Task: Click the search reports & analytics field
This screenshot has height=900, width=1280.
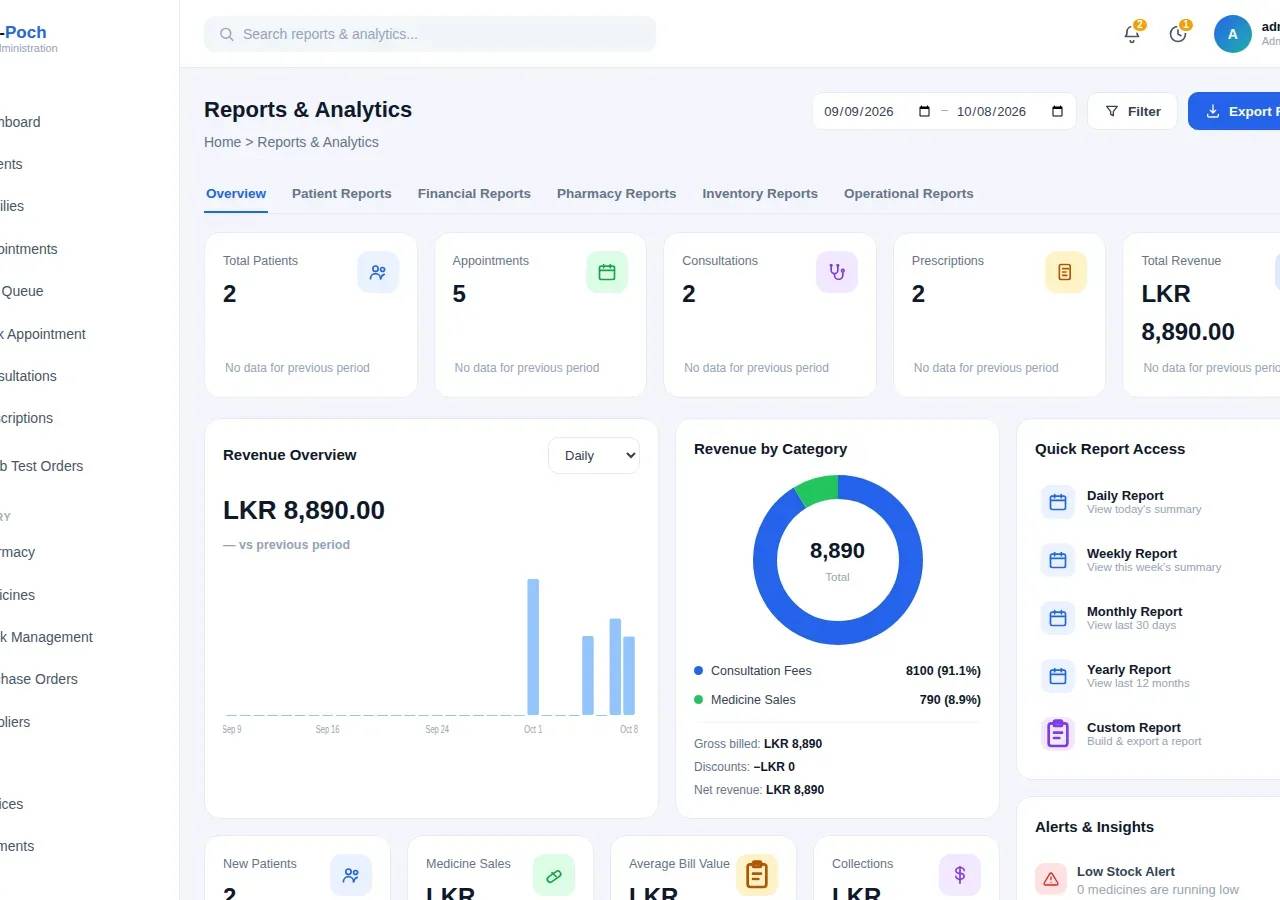Action: [x=430, y=34]
